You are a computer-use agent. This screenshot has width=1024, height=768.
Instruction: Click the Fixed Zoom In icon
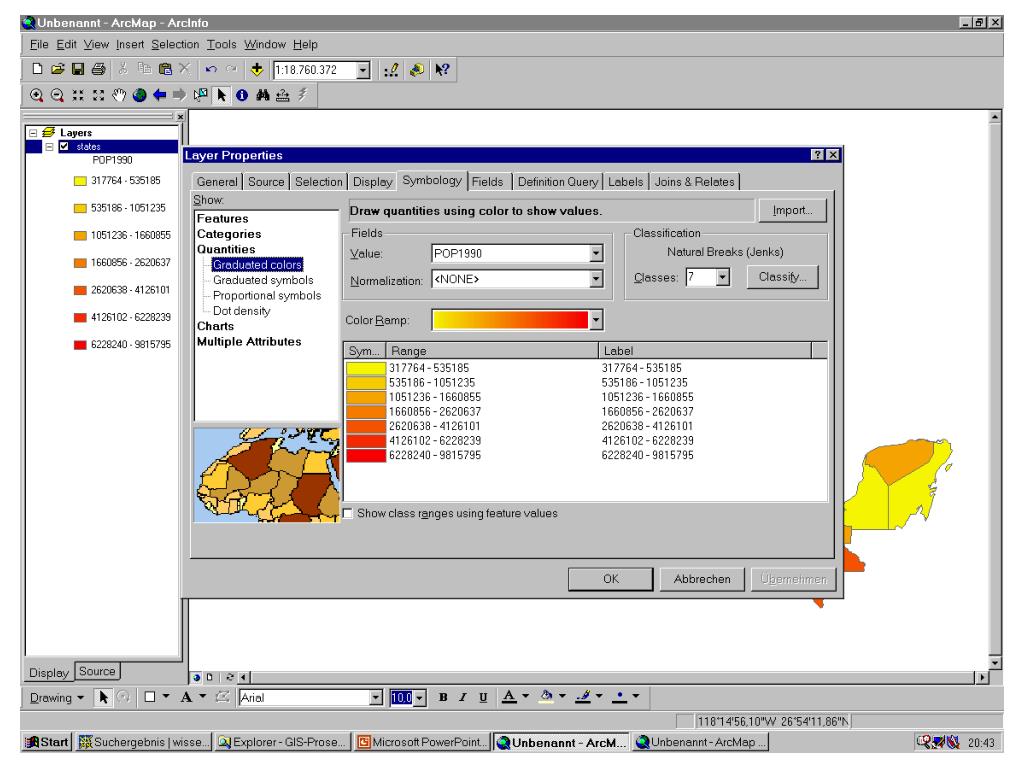click(78, 95)
